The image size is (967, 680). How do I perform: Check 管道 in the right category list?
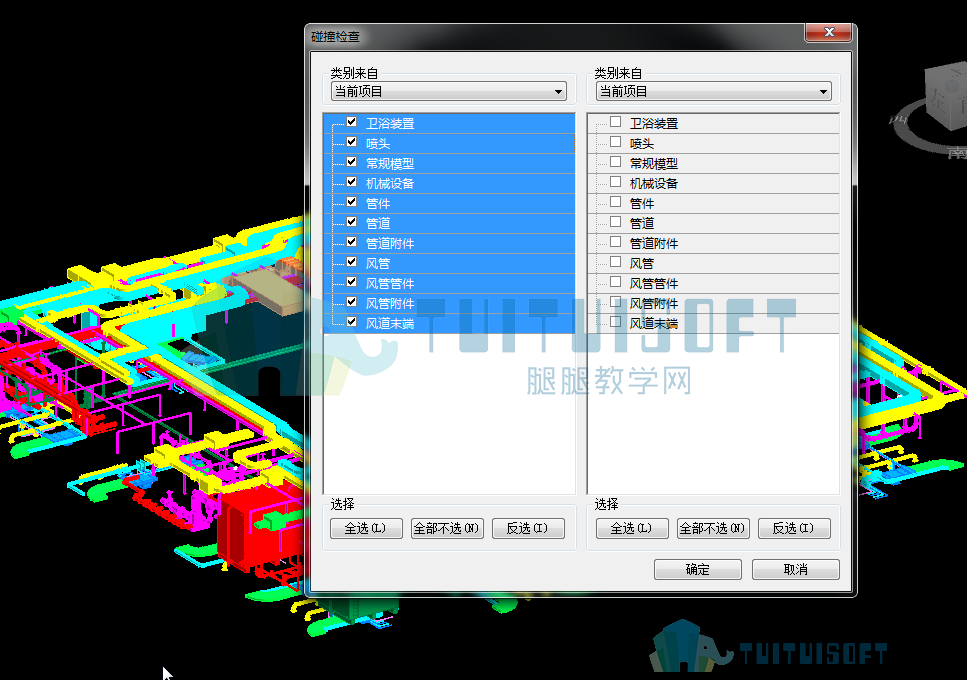click(615, 222)
